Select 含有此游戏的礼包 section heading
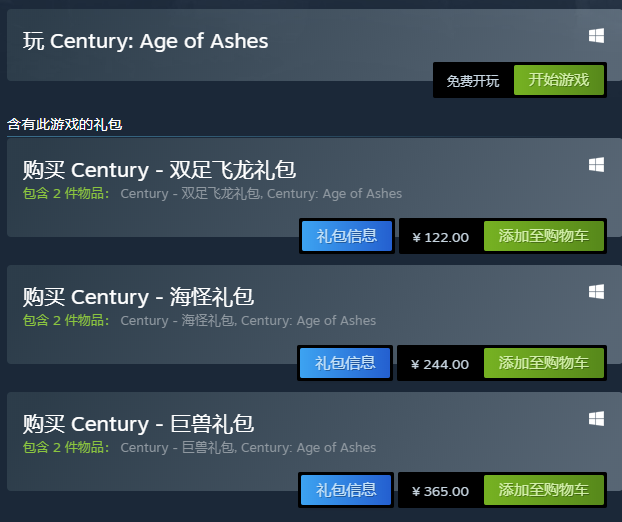Image resolution: width=622 pixels, height=522 pixels. [x=65, y=125]
